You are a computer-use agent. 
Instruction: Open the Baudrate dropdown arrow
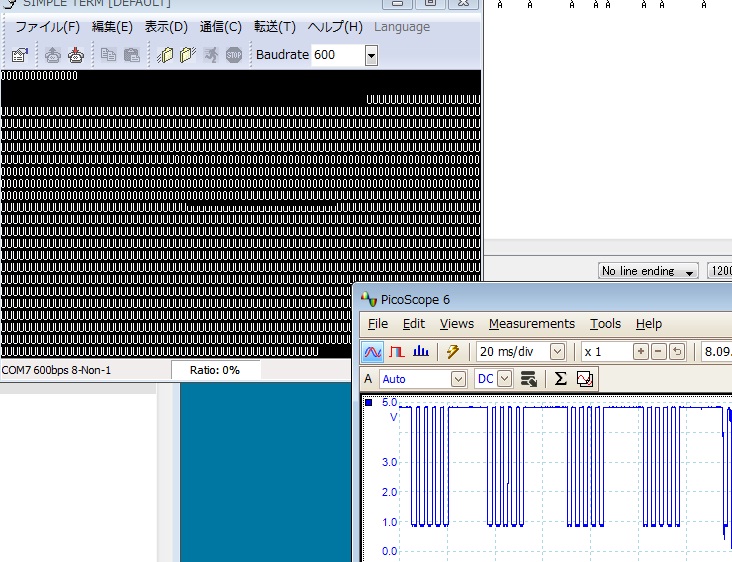point(371,56)
